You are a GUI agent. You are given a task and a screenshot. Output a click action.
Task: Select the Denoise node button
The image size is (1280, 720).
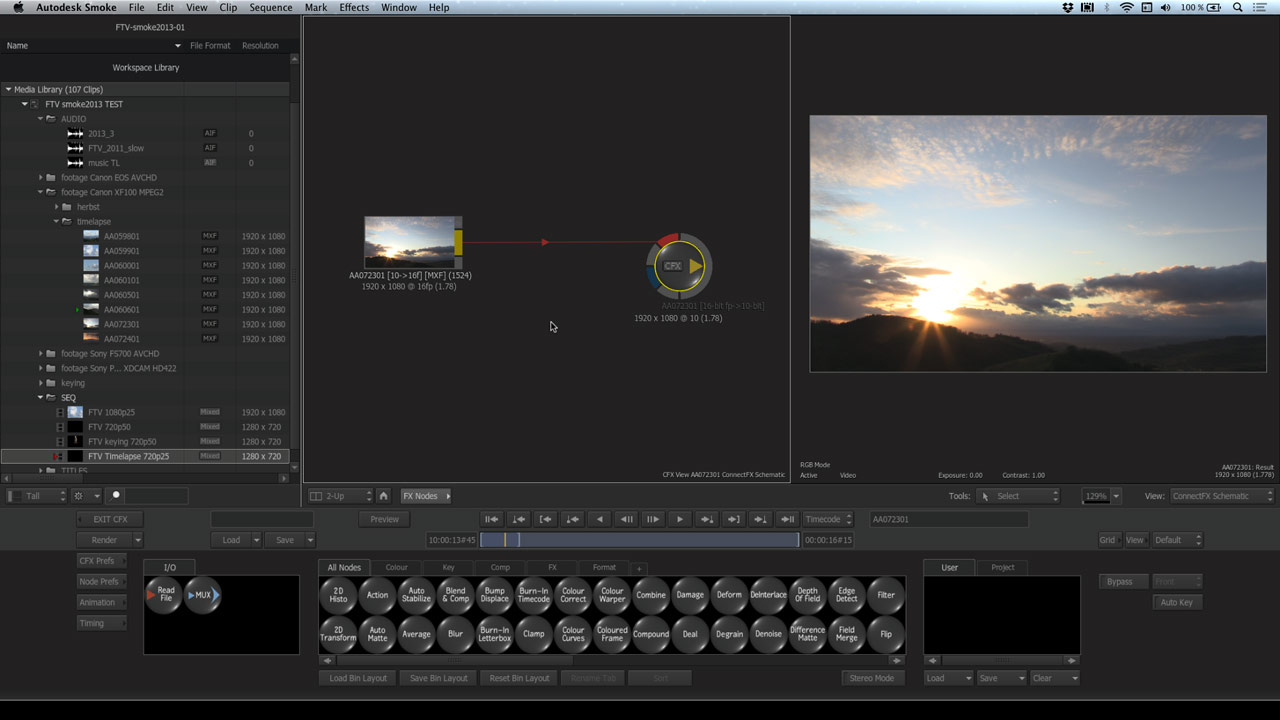768,634
